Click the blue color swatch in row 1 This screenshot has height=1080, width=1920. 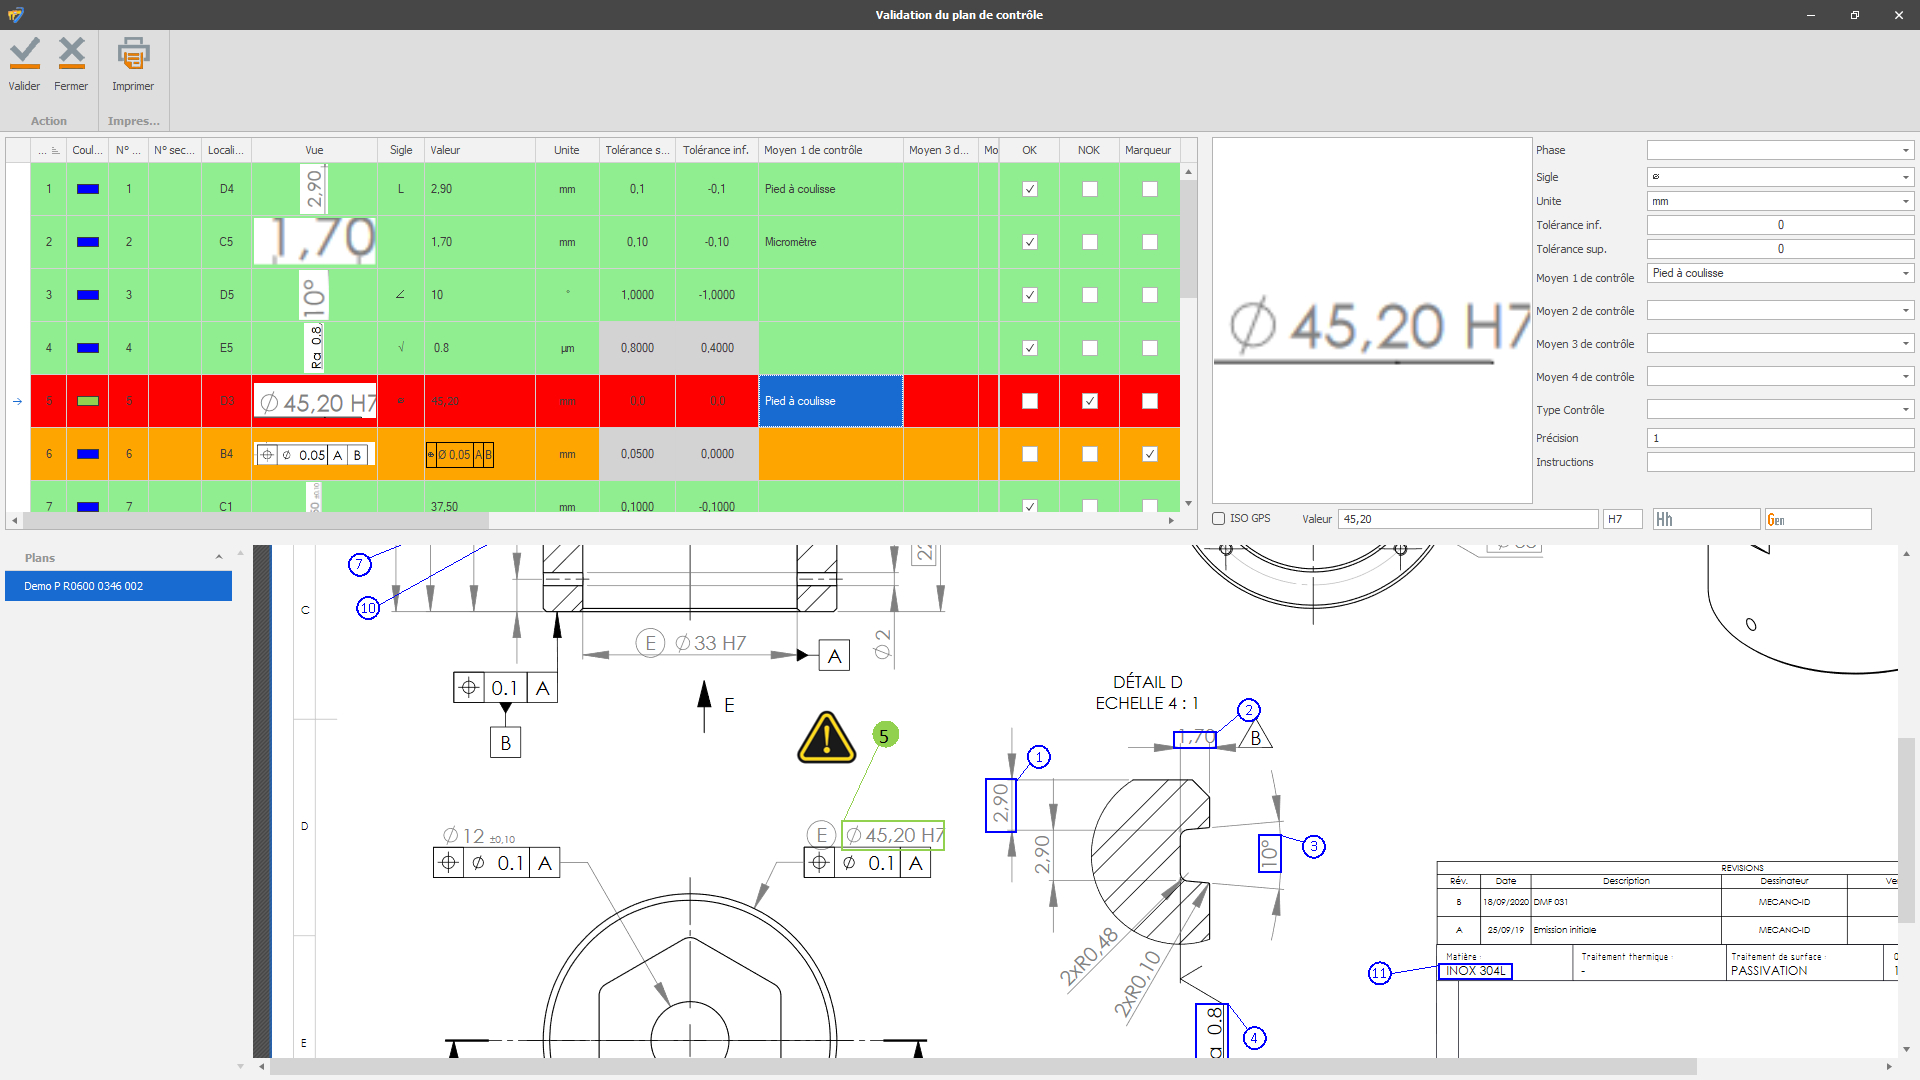coord(88,189)
